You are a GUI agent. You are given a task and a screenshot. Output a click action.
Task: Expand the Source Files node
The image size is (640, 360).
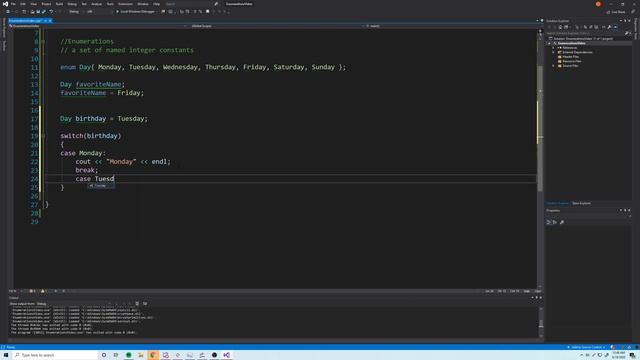point(553,66)
